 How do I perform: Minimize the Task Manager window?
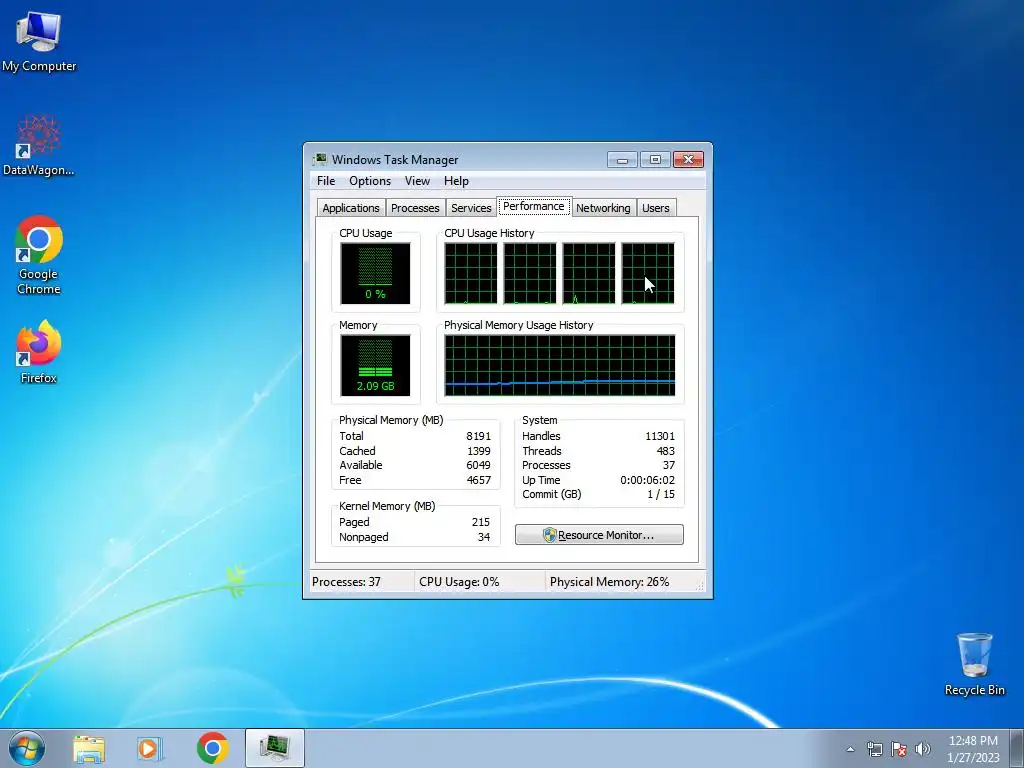coord(622,159)
